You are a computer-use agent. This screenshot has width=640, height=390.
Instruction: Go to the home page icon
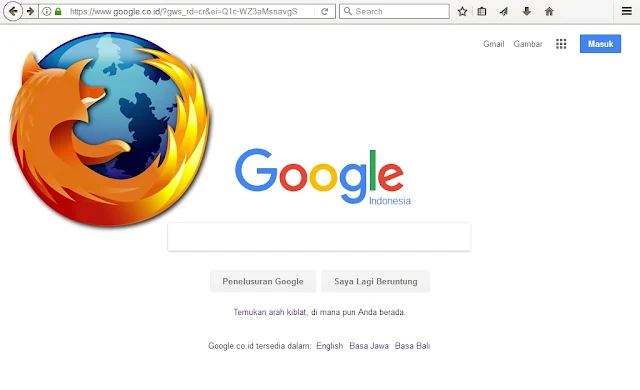click(549, 11)
